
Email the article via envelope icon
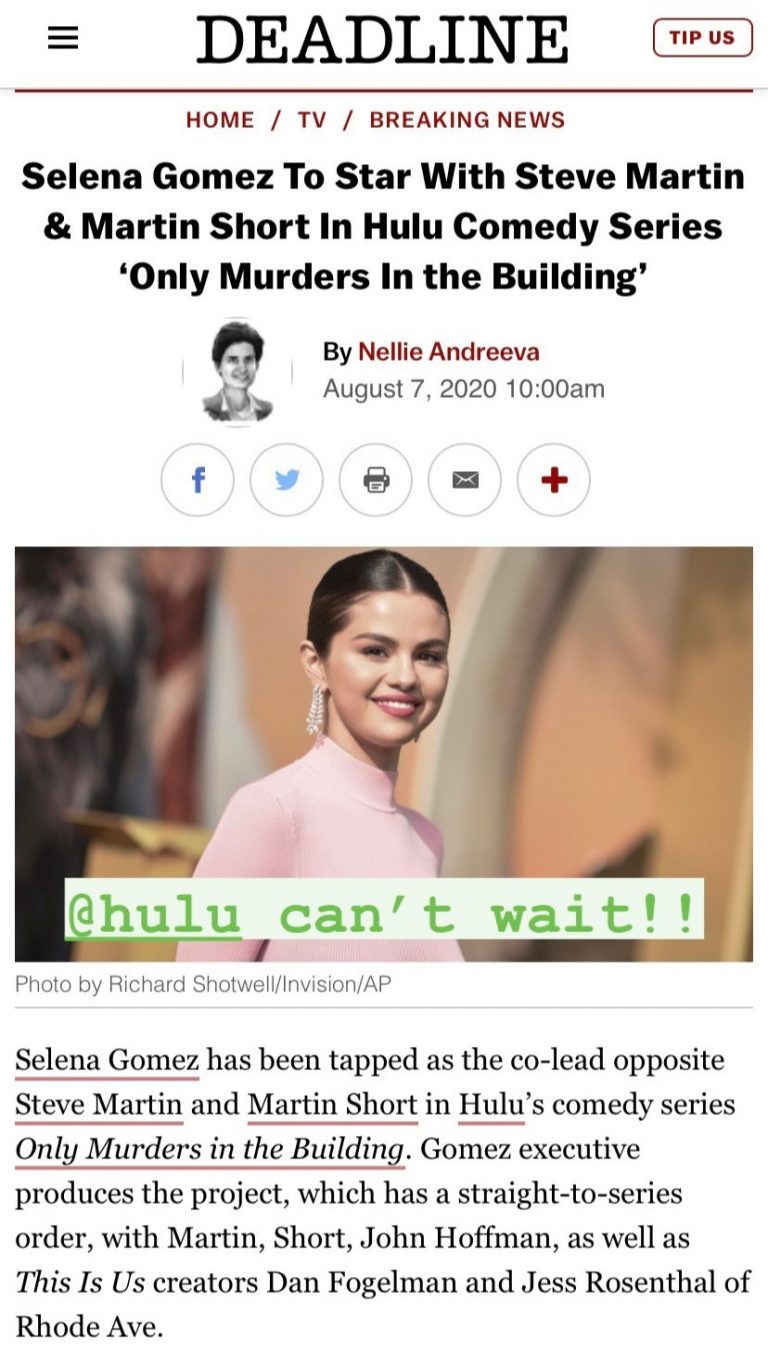tap(465, 481)
